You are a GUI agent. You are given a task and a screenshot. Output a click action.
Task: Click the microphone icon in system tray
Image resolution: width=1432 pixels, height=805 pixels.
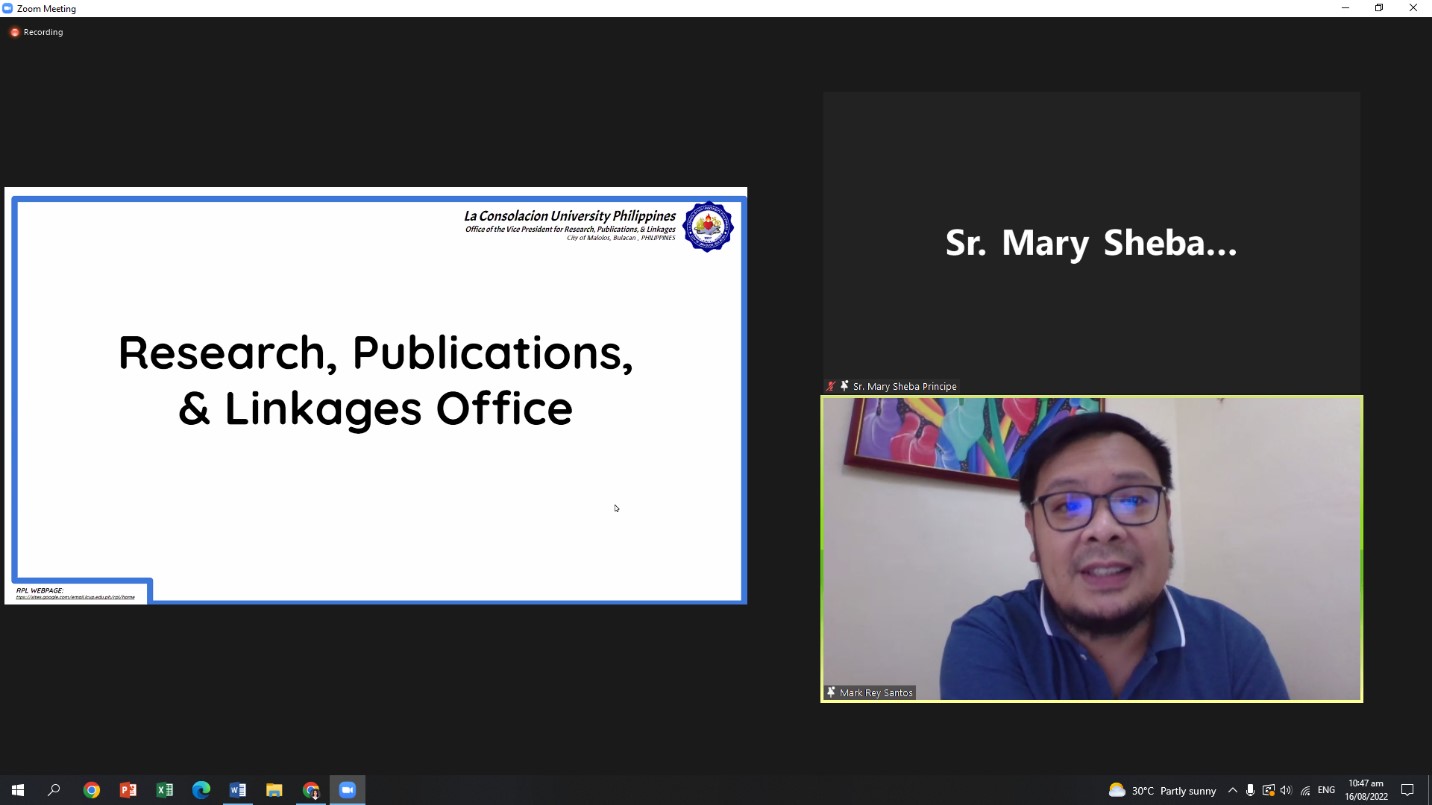pyautogui.click(x=1250, y=790)
